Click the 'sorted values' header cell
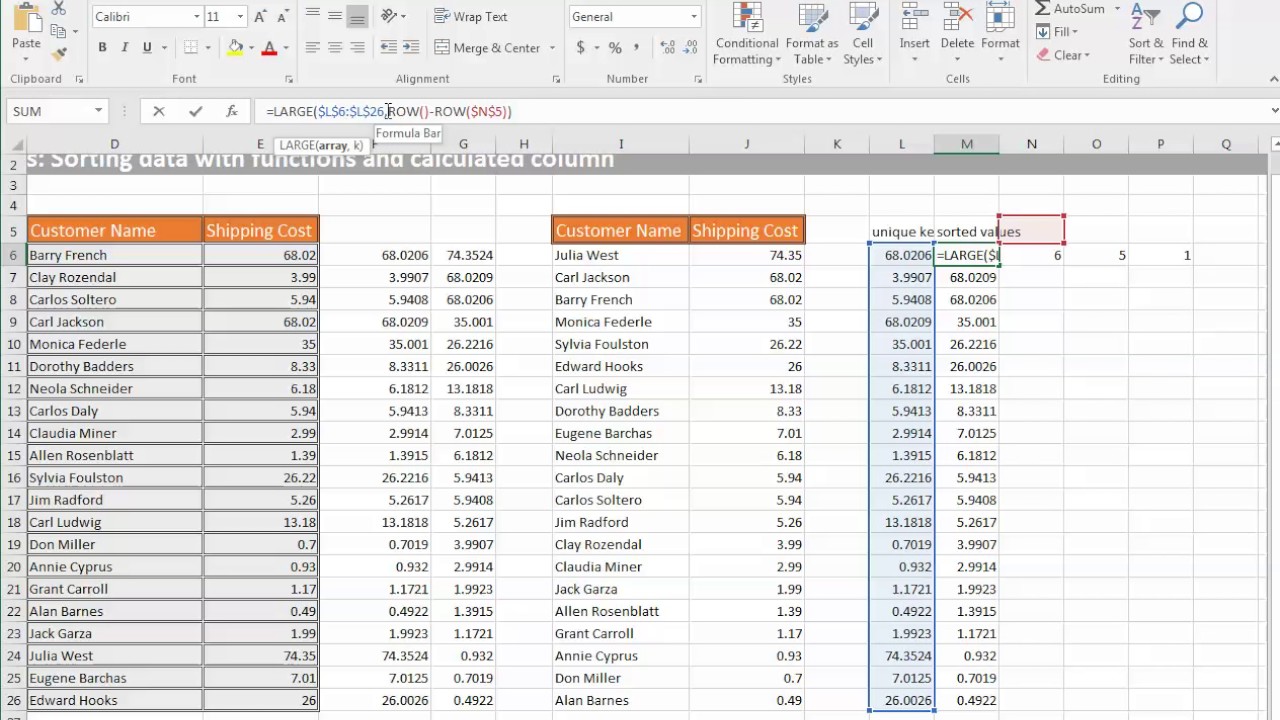The height and width of the screenshot is (720, 1280). (x=967, y=232)
